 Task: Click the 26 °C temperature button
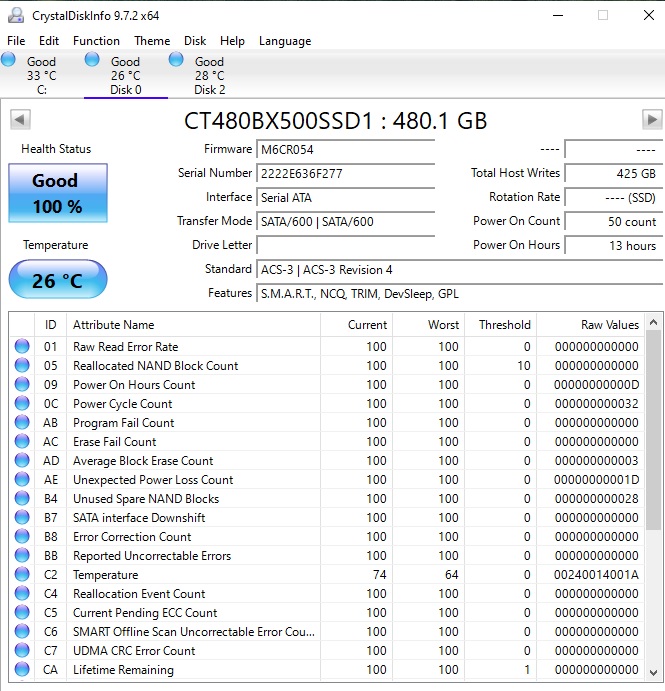click(x=57, y=280)
